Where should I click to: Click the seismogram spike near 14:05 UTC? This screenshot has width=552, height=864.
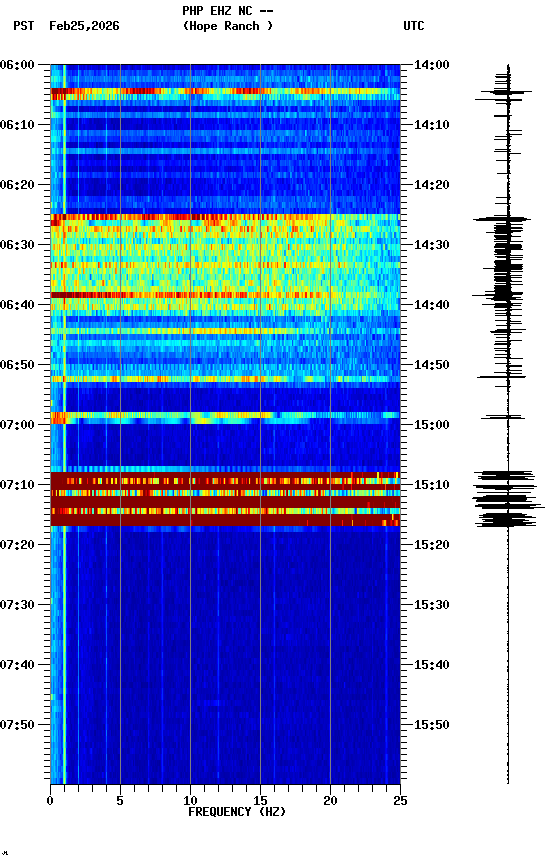point(508,93)
